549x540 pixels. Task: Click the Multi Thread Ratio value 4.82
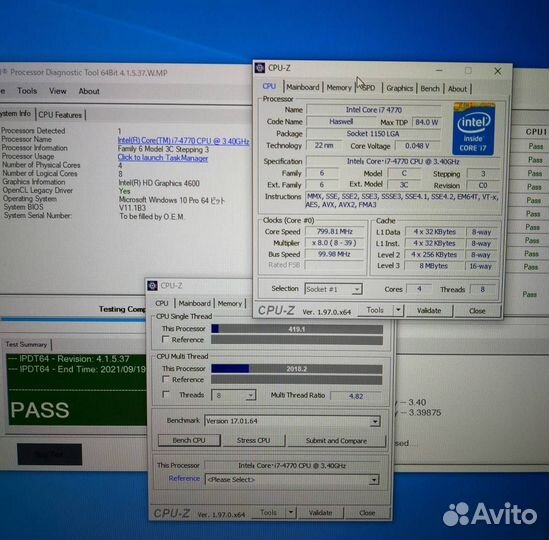click(356, 396)
